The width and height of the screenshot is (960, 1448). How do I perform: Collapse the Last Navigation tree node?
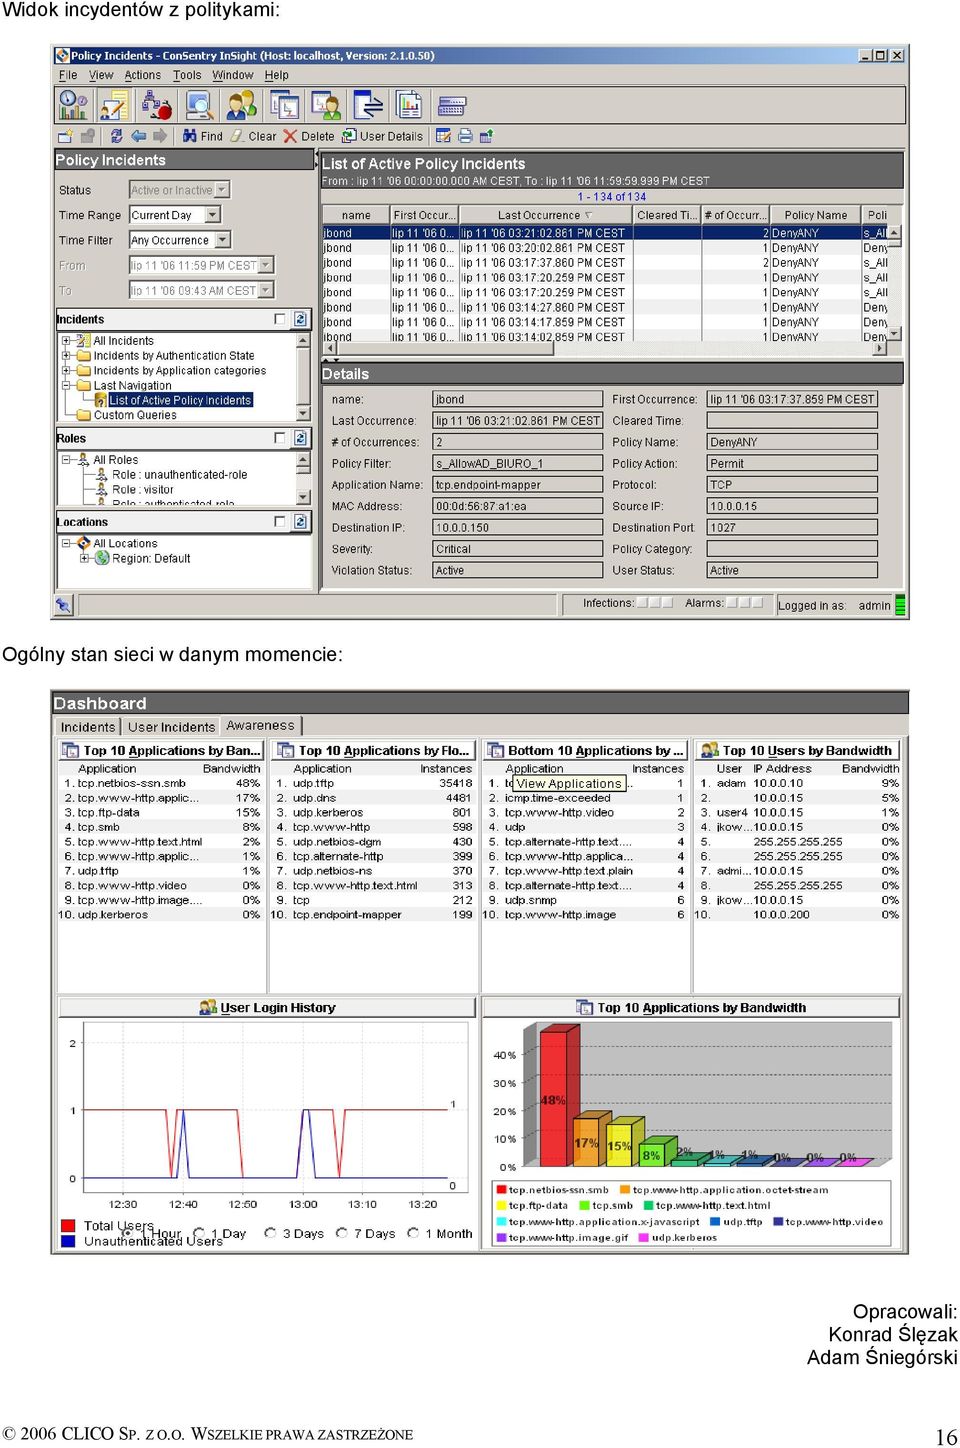(x=67, y=385)
